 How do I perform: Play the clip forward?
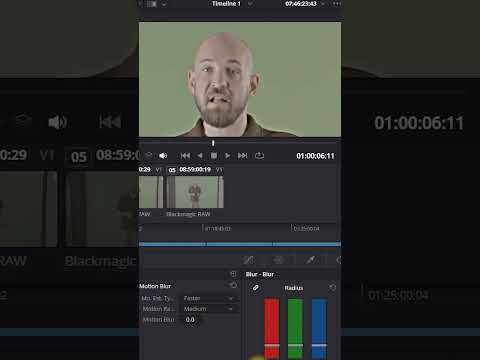[x=228, y=156]
